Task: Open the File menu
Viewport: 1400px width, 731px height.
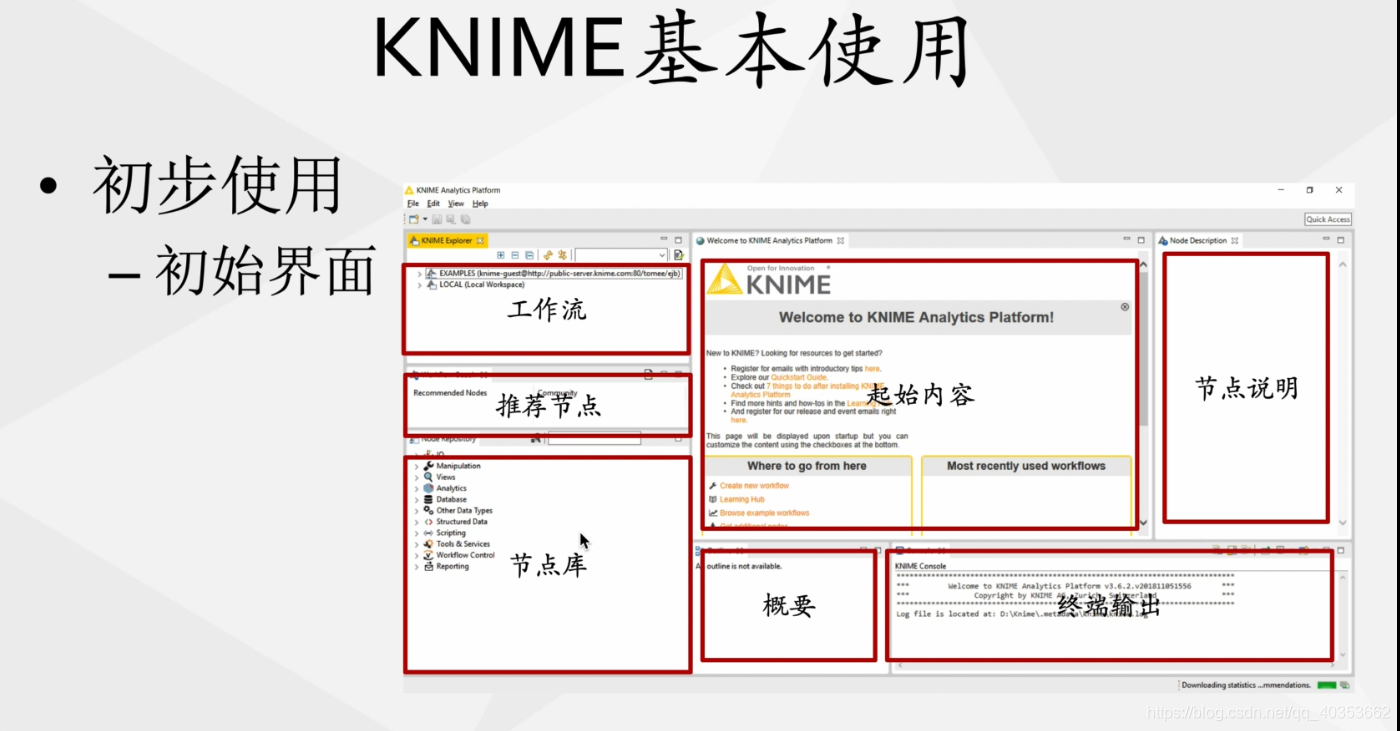Action: pos(413,203)
